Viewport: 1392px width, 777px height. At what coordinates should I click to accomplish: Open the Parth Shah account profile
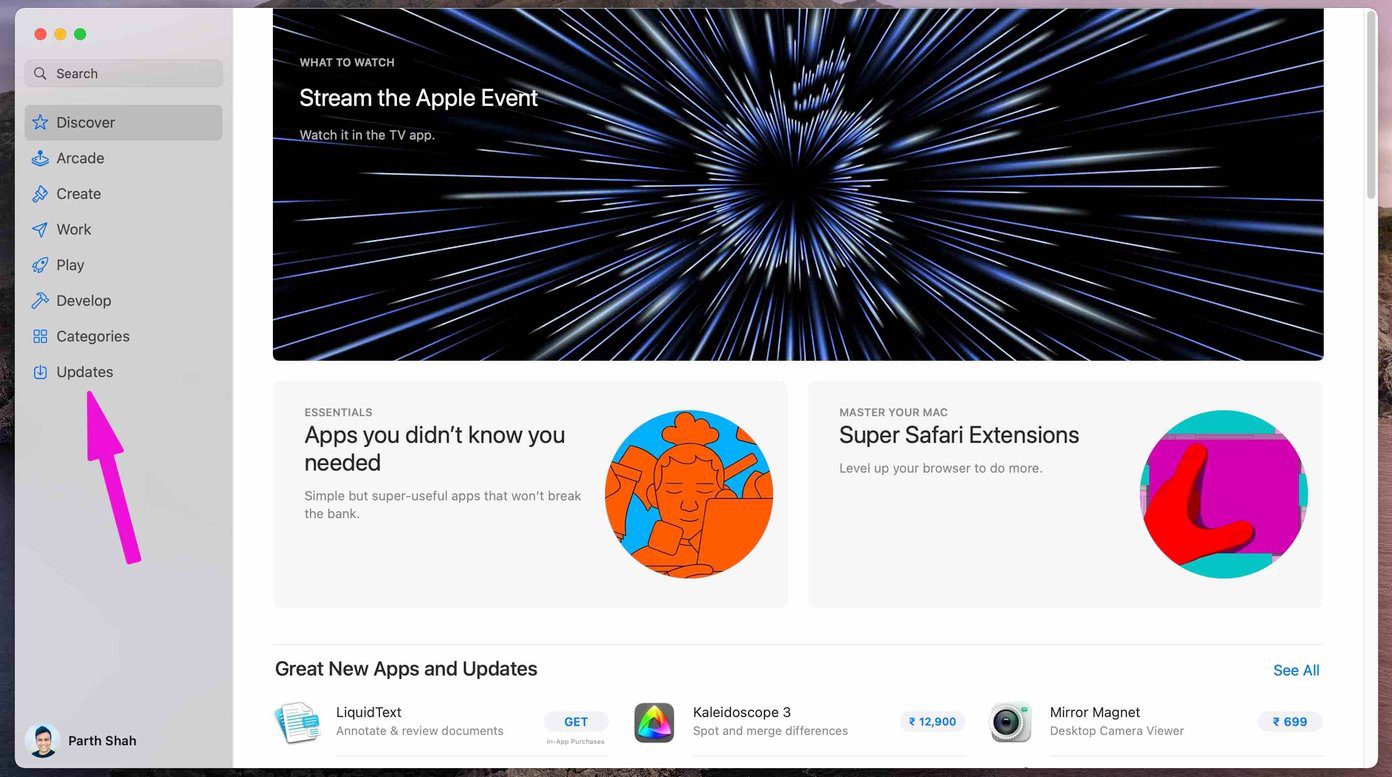[82, 741]
